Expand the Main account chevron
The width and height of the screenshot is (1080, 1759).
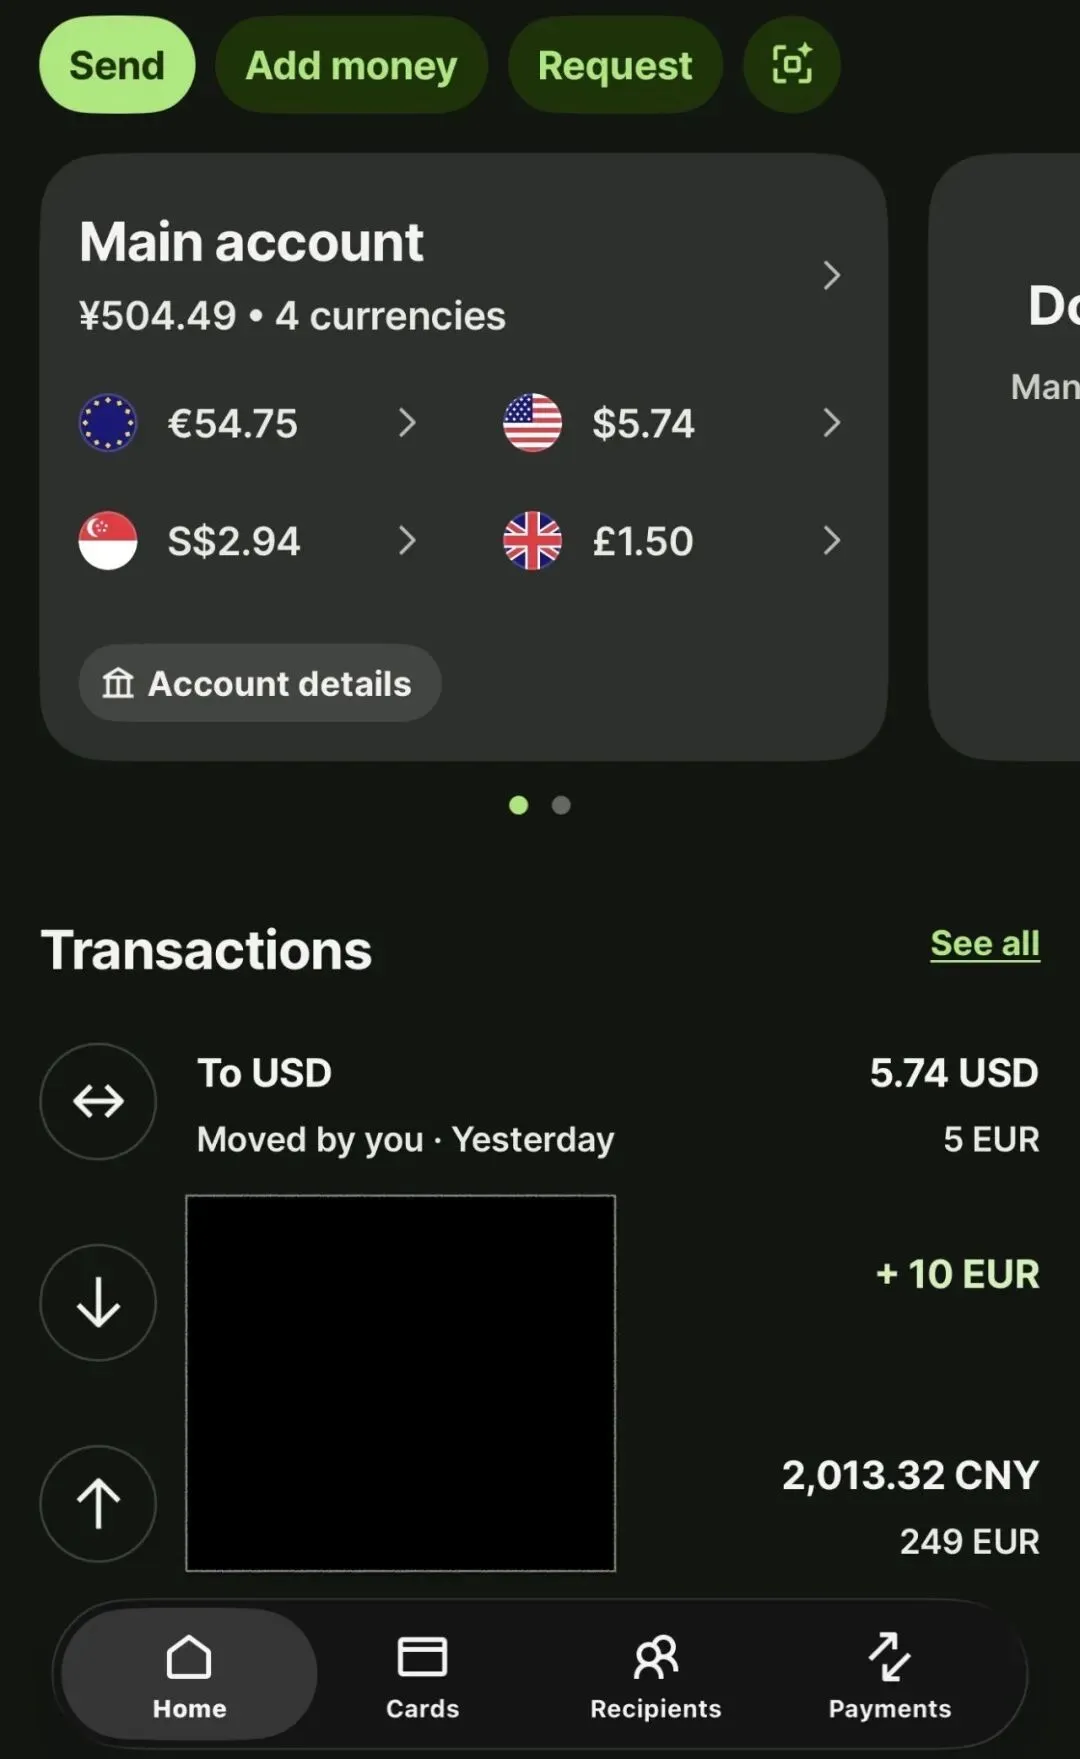831,275
